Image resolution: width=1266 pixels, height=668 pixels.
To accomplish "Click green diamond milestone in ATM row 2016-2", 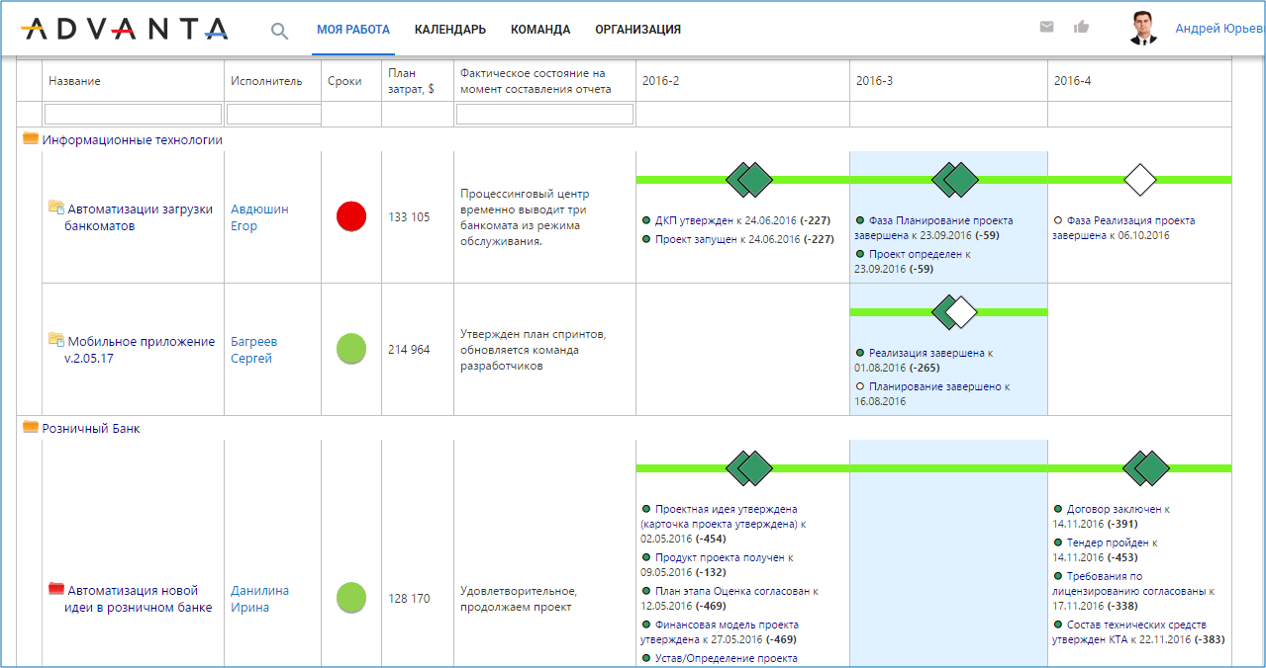I will [749, 180].
